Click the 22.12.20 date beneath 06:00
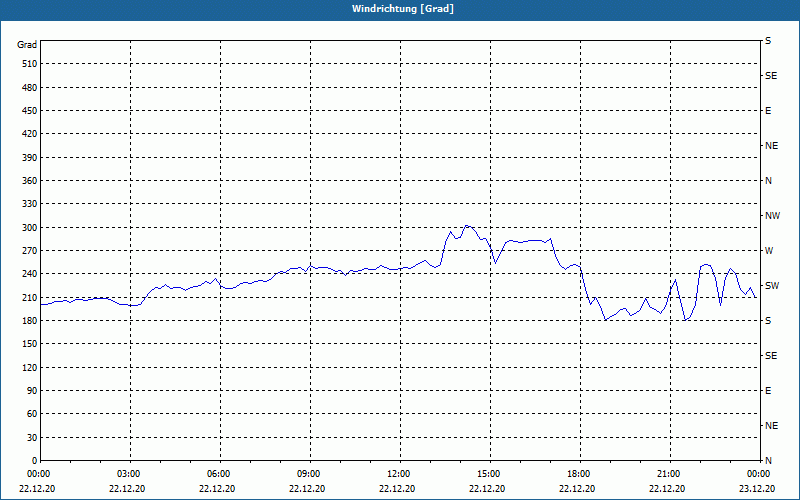 [217, 488]
